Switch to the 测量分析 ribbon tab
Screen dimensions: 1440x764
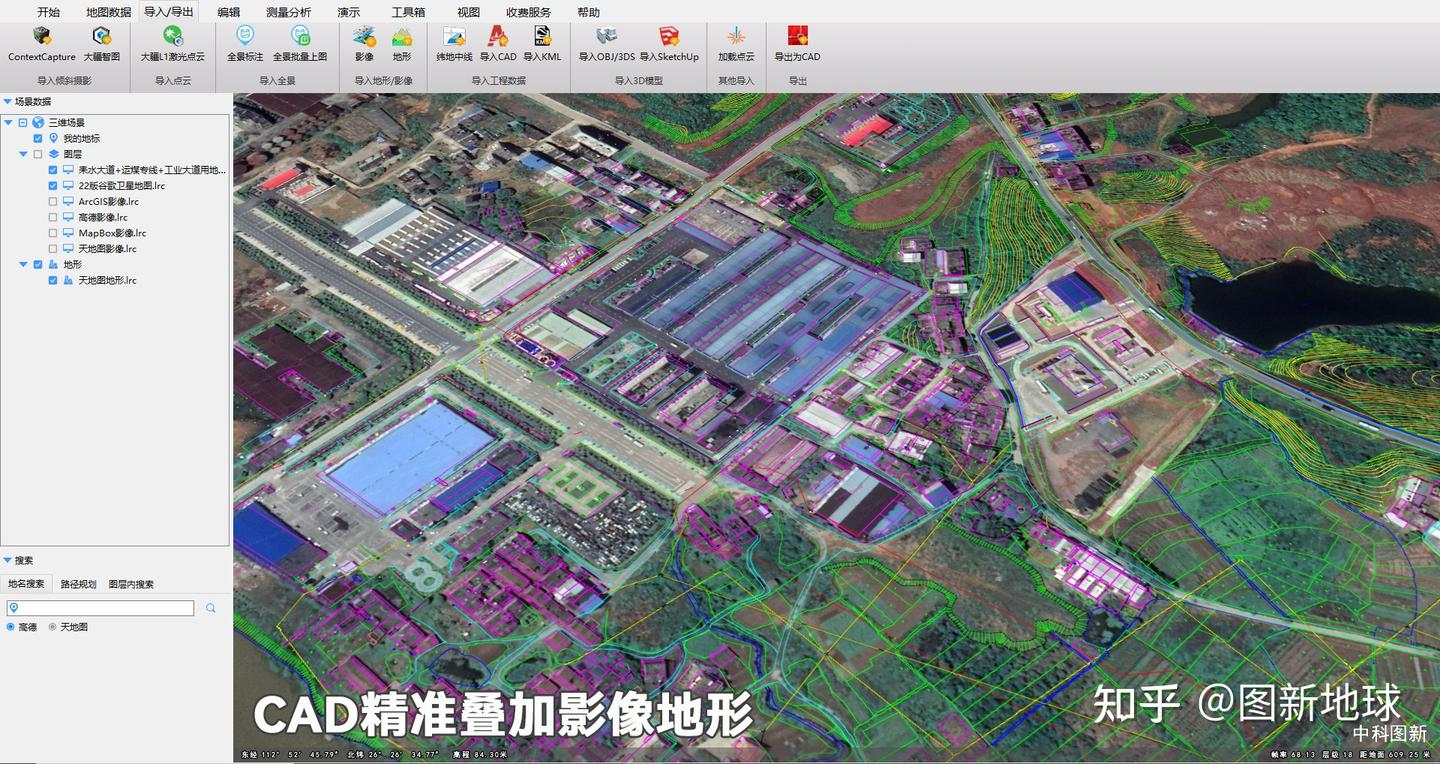pos(288,12)
